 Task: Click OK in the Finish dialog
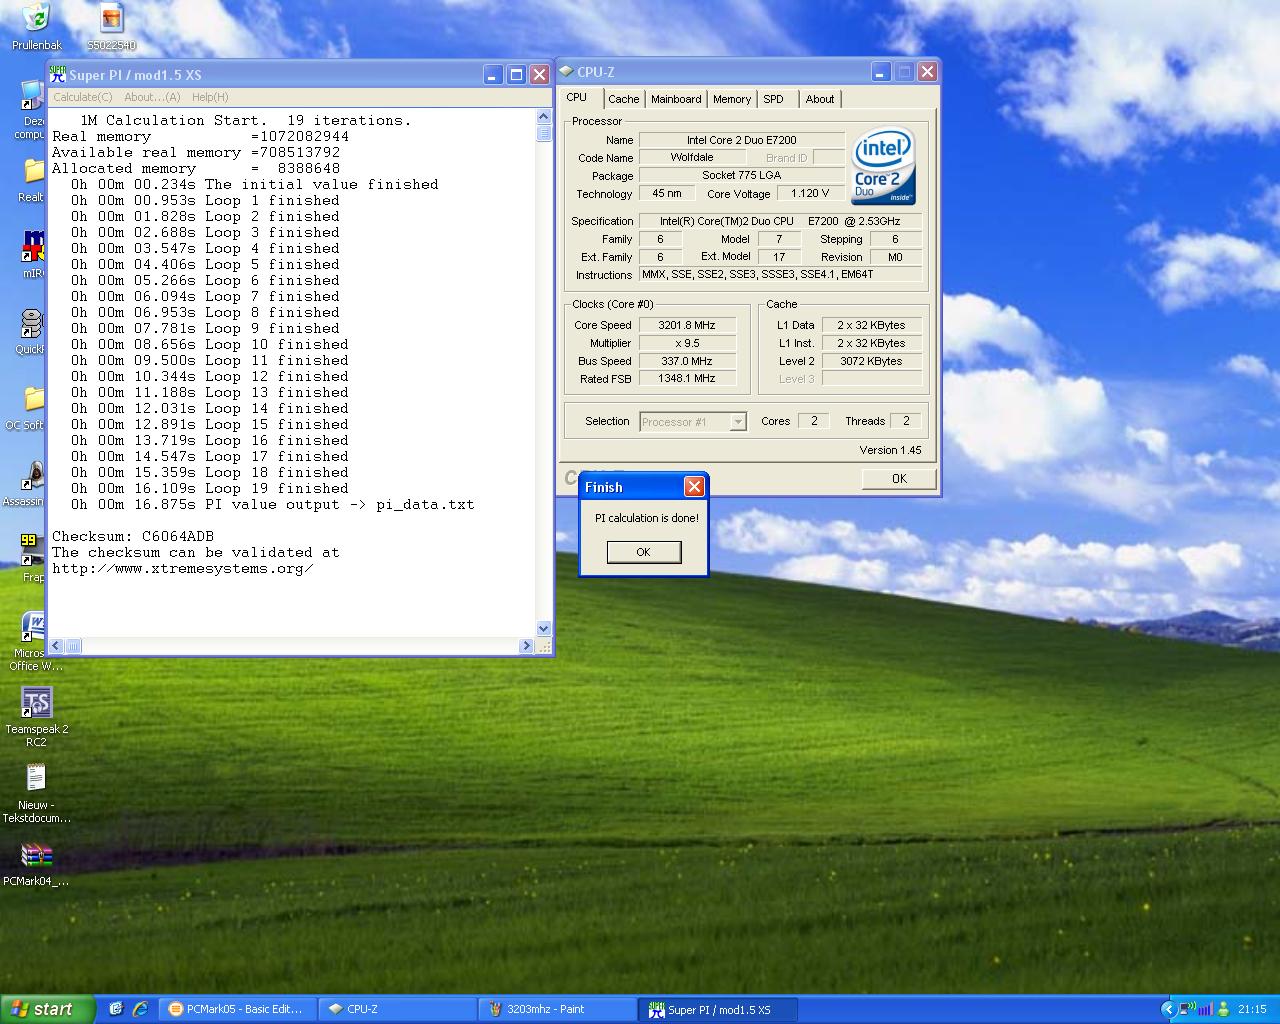click(x=644, y=552)
